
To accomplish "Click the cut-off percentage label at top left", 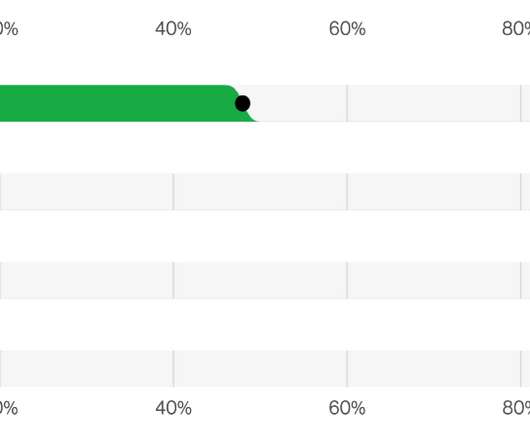I will [x=9, y=28].
